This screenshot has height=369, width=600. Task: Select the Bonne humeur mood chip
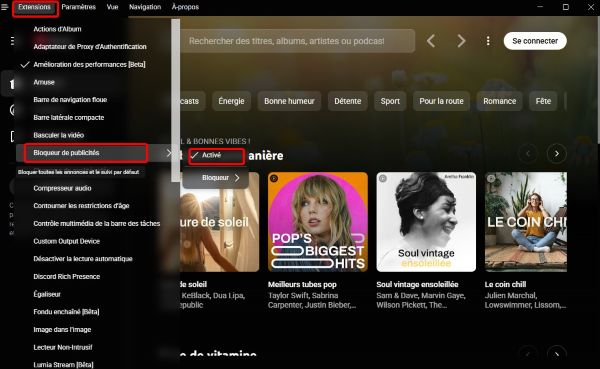tap(289, 101)
